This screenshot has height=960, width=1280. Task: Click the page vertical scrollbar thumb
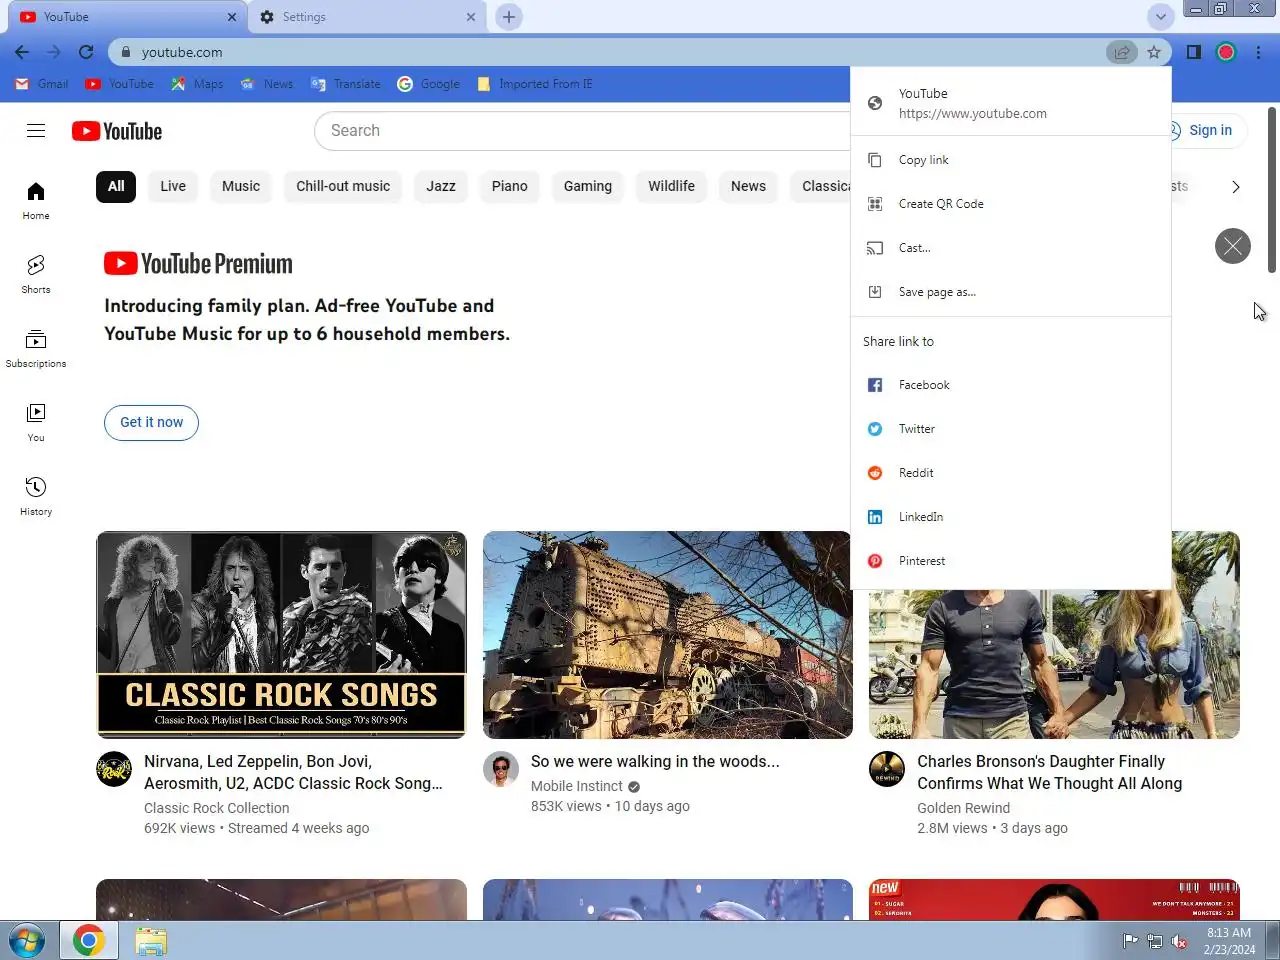[x=1272, y=190]
